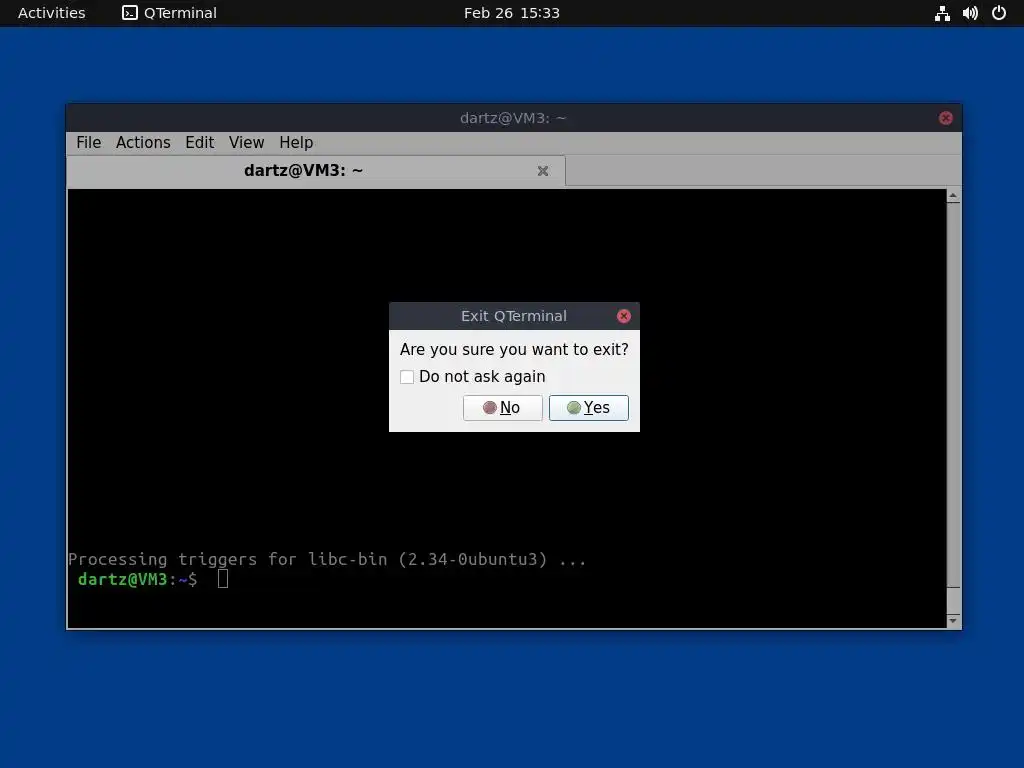The width and height of the screenshot is (1024, 768).
Task: Click the network icon in system tray
Action: click(x=942, y=13)
